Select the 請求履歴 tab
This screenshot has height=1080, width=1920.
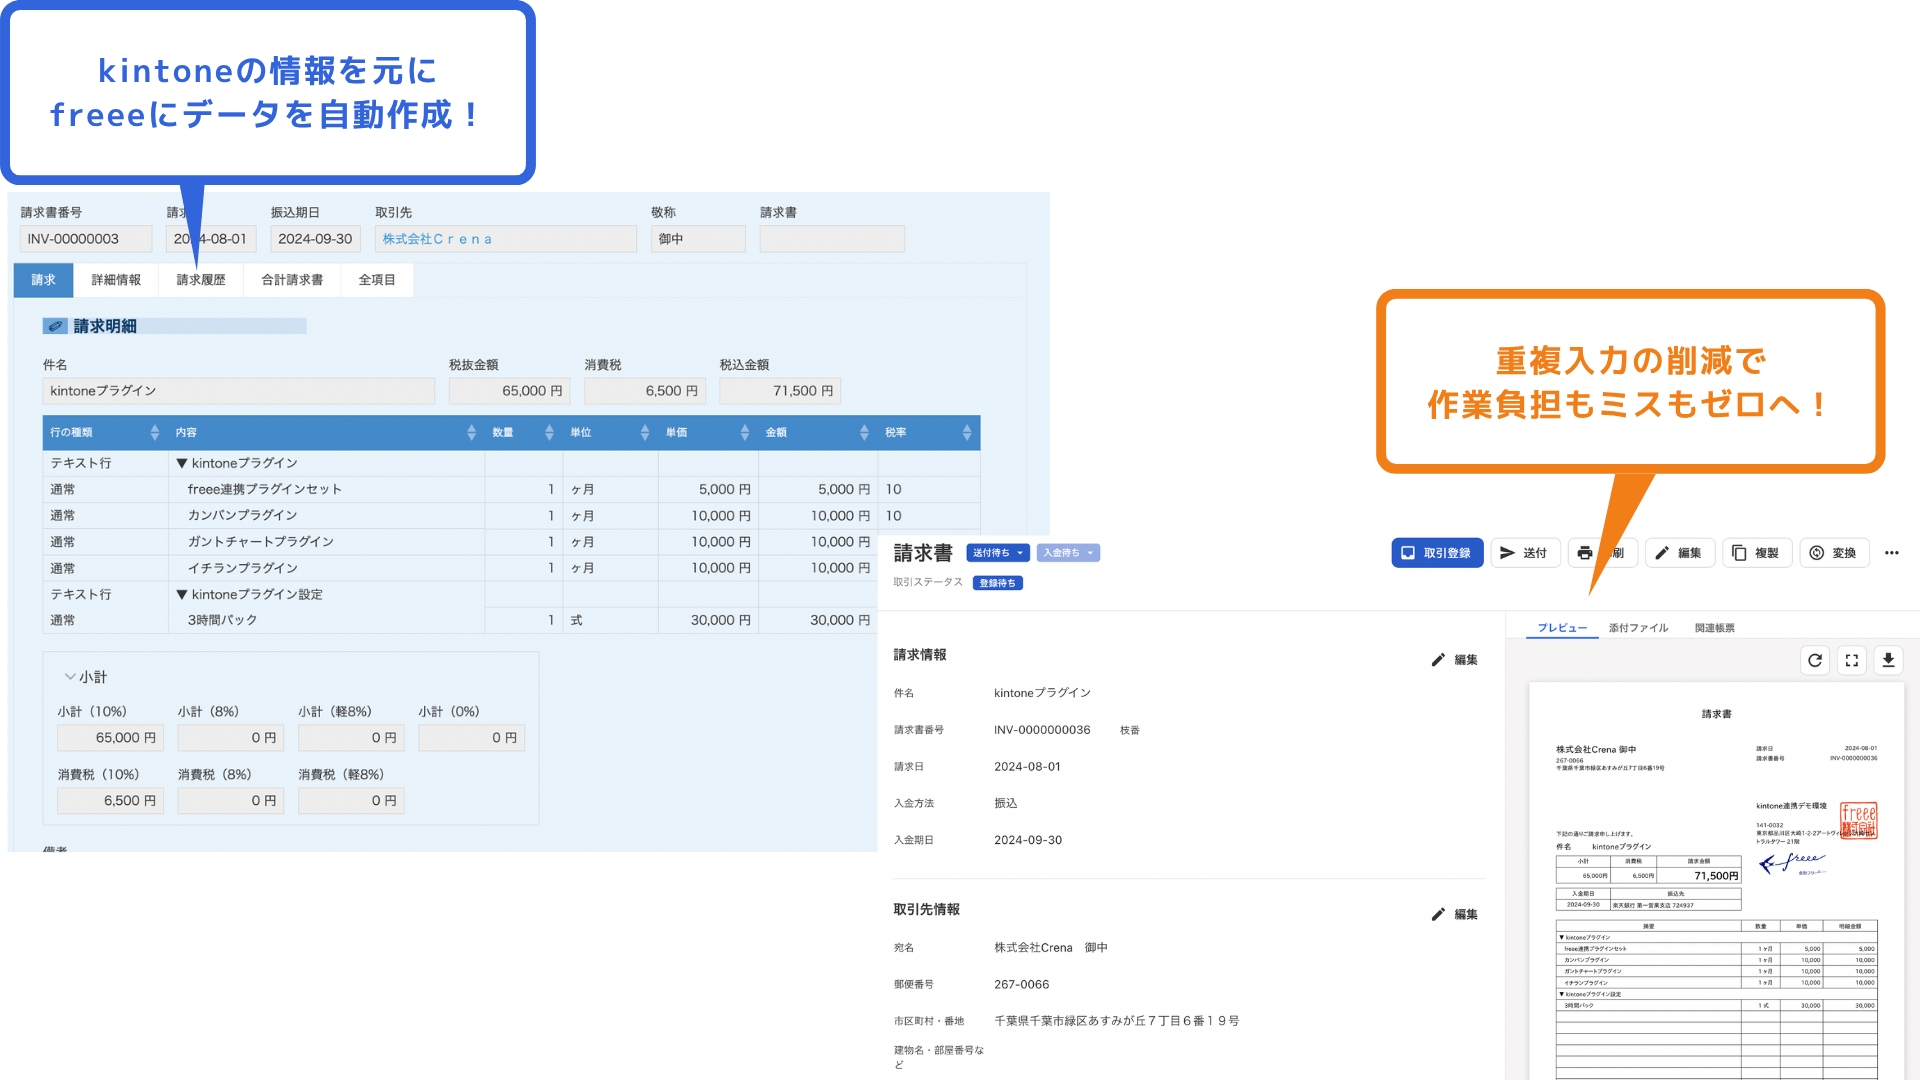201,280
